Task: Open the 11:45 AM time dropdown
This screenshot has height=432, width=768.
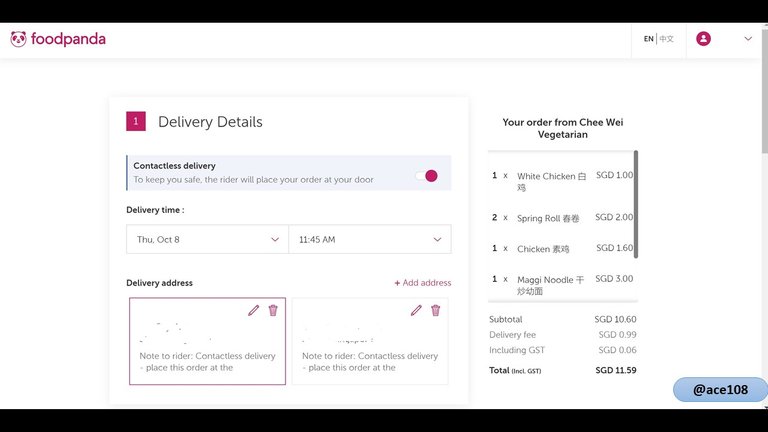Action: 370,240
